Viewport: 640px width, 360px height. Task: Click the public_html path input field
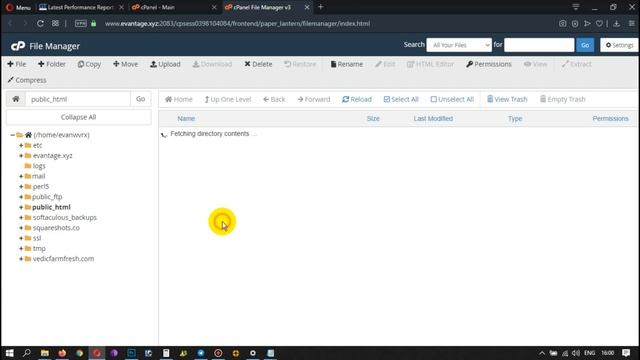pyautogui.click(x=78, y=99)
